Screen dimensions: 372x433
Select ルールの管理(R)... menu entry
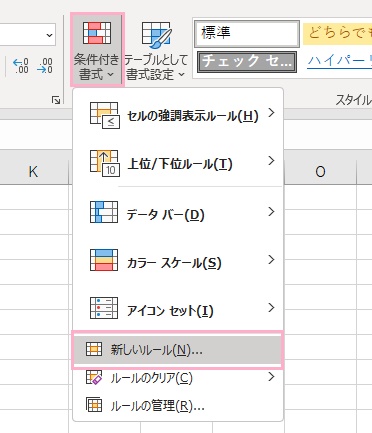(178, 406)
